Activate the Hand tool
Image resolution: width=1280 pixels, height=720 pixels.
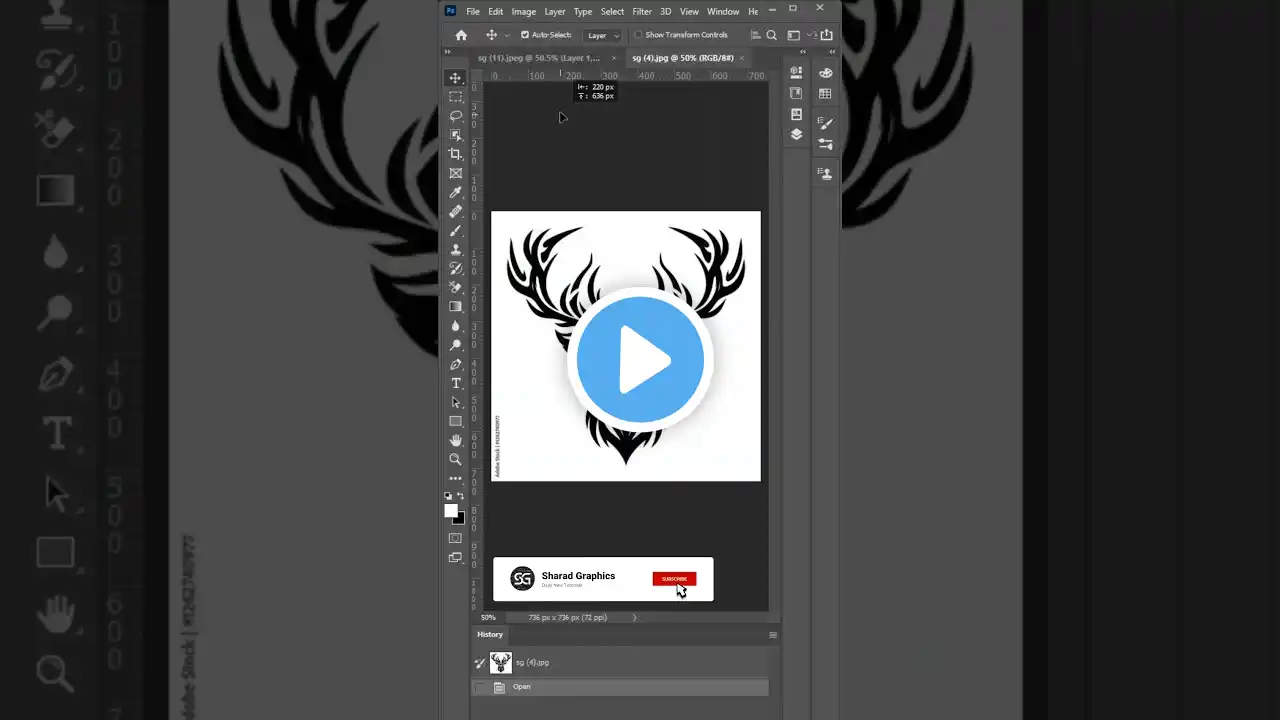pos(456,440)
